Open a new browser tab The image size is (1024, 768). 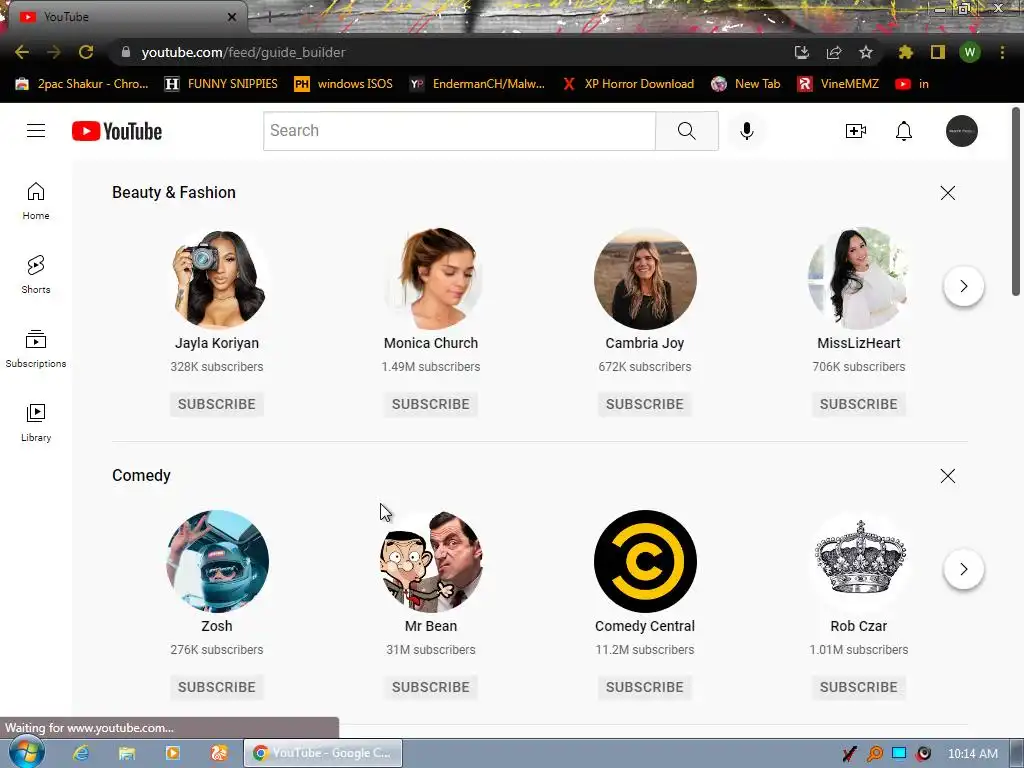pos(269,17)
